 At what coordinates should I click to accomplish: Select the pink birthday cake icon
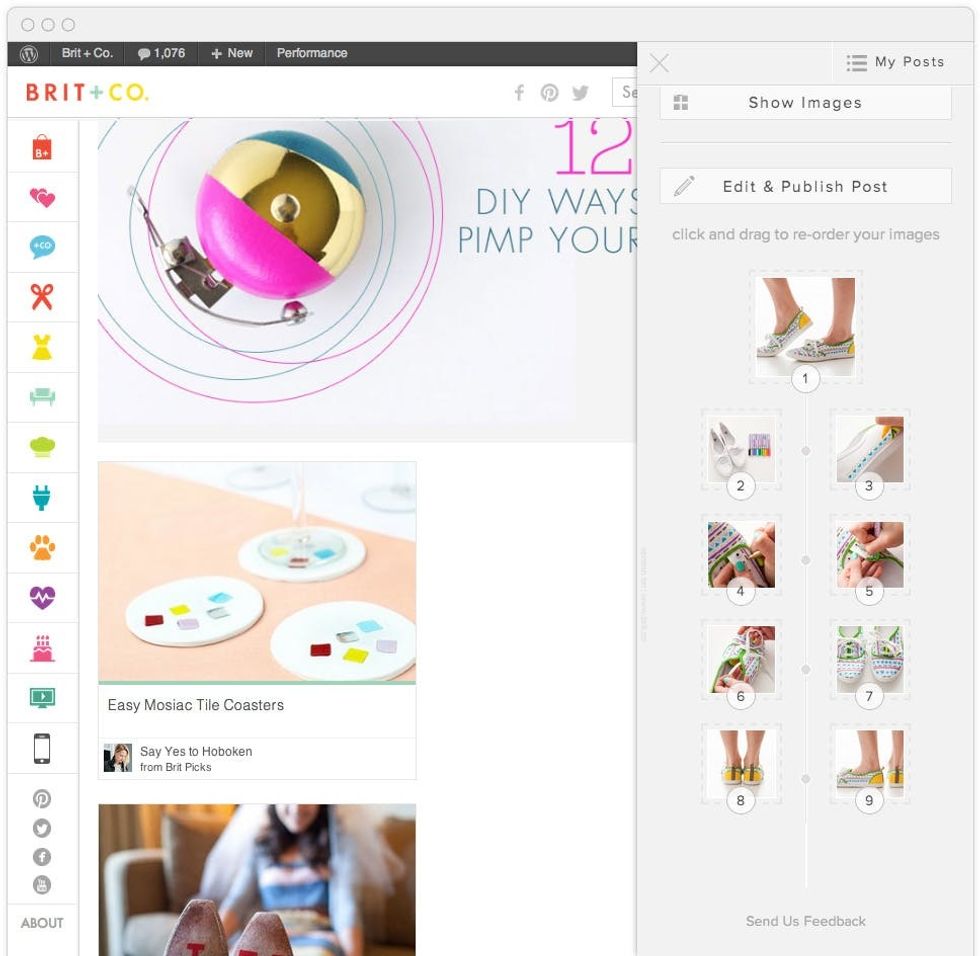point(42,648)
